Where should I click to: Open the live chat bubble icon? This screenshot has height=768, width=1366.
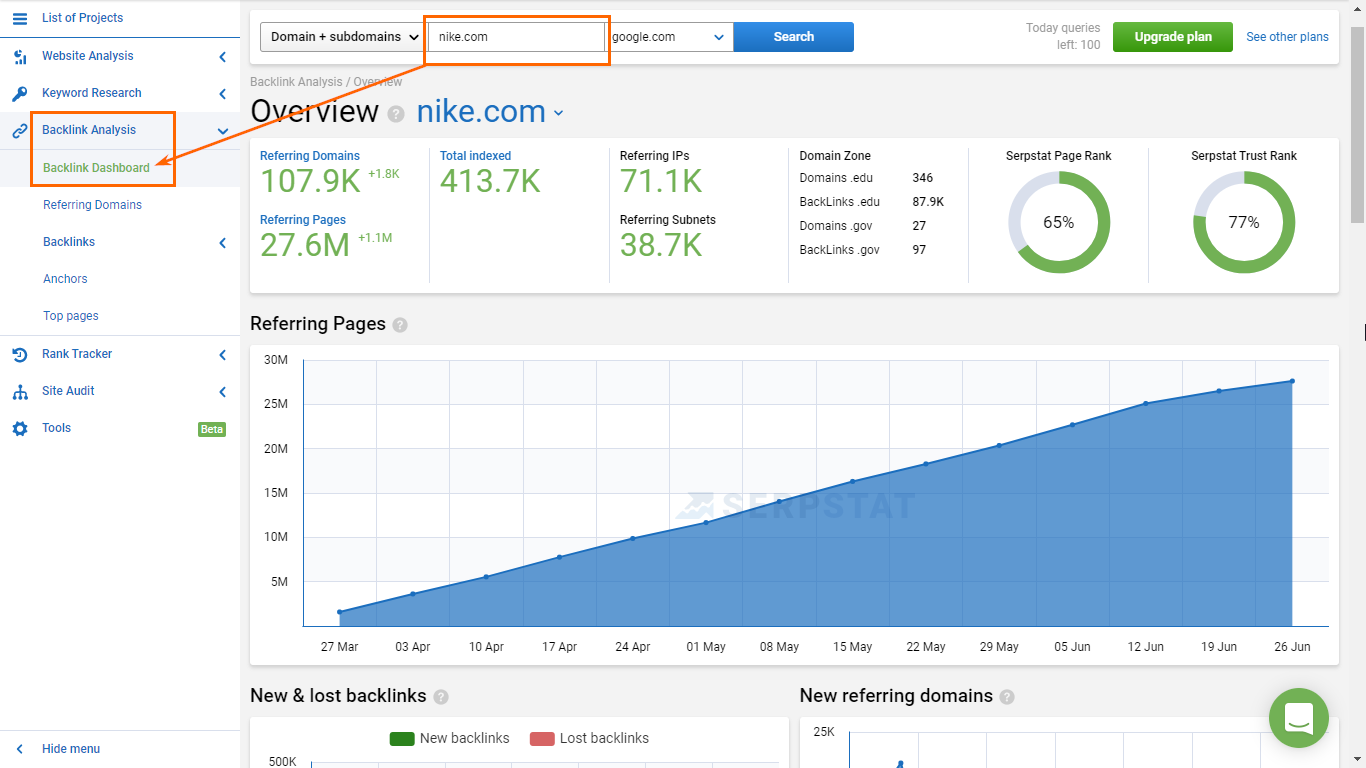(1298, 718)
